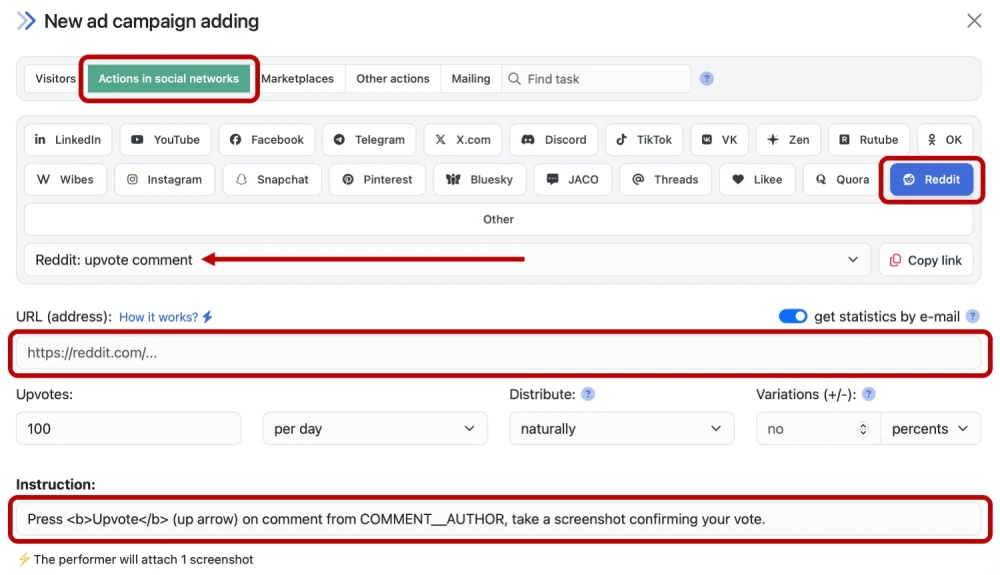Screen dimensions: 1000x575
Task: Switch to the Mailing tab
Action: 471,78
